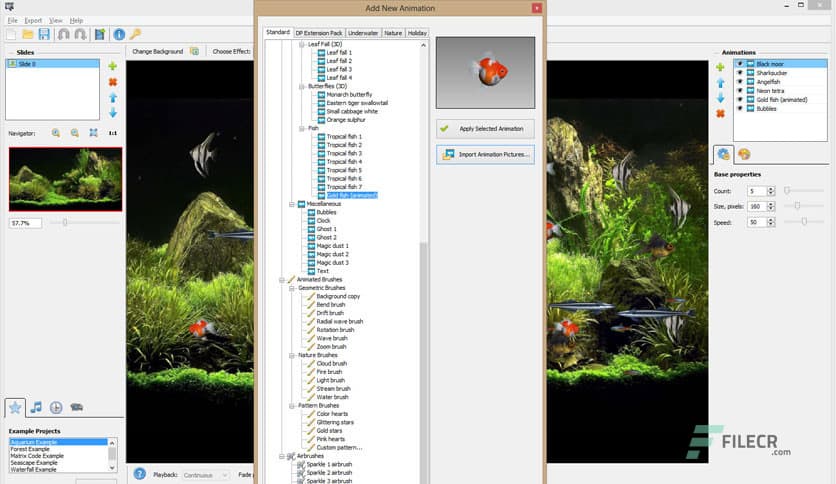This screenshot has width=836, height=484.
Task: Click the export/publish toolbar icon
Action: (x=100, y=35)
